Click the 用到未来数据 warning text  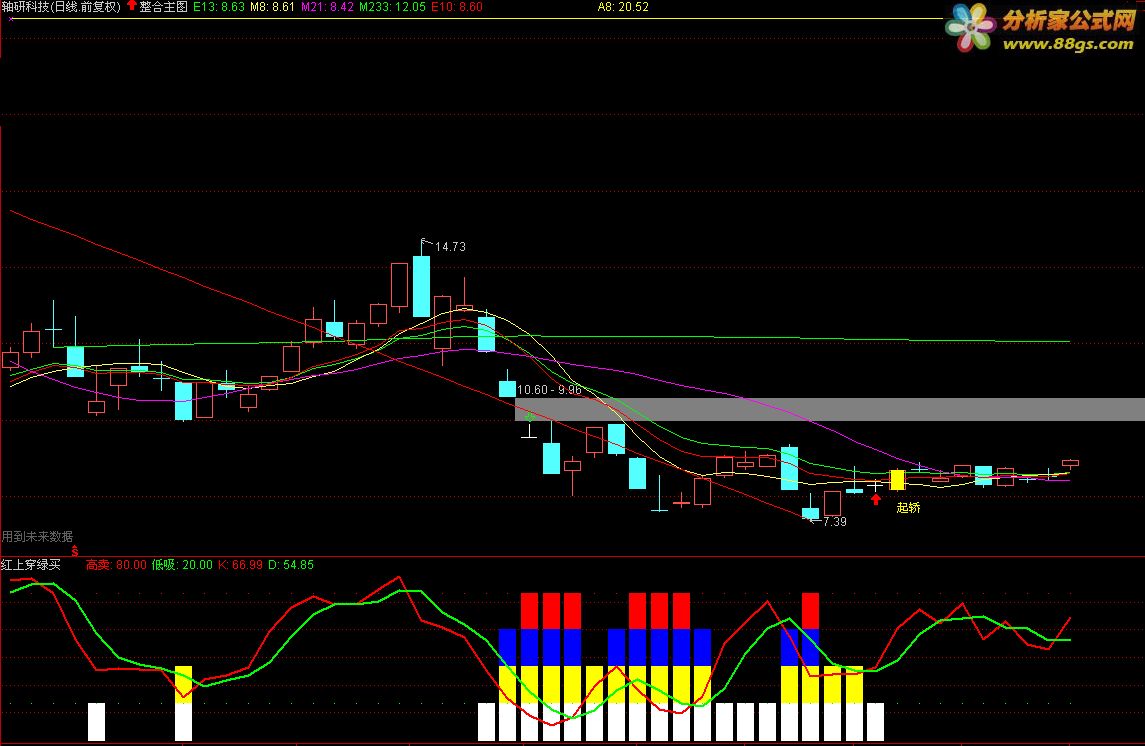37,537
